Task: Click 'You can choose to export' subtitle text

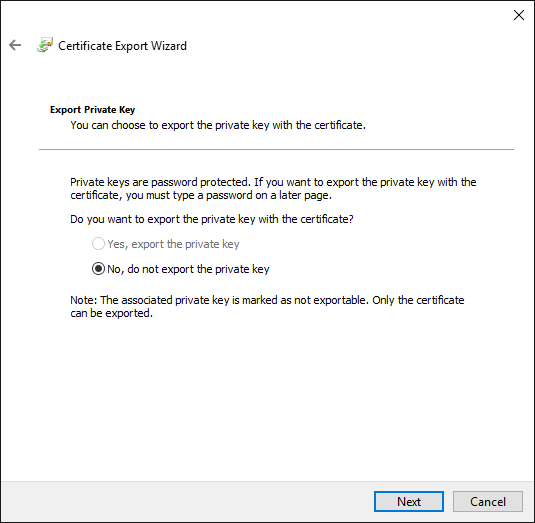Action: point(218,125)
